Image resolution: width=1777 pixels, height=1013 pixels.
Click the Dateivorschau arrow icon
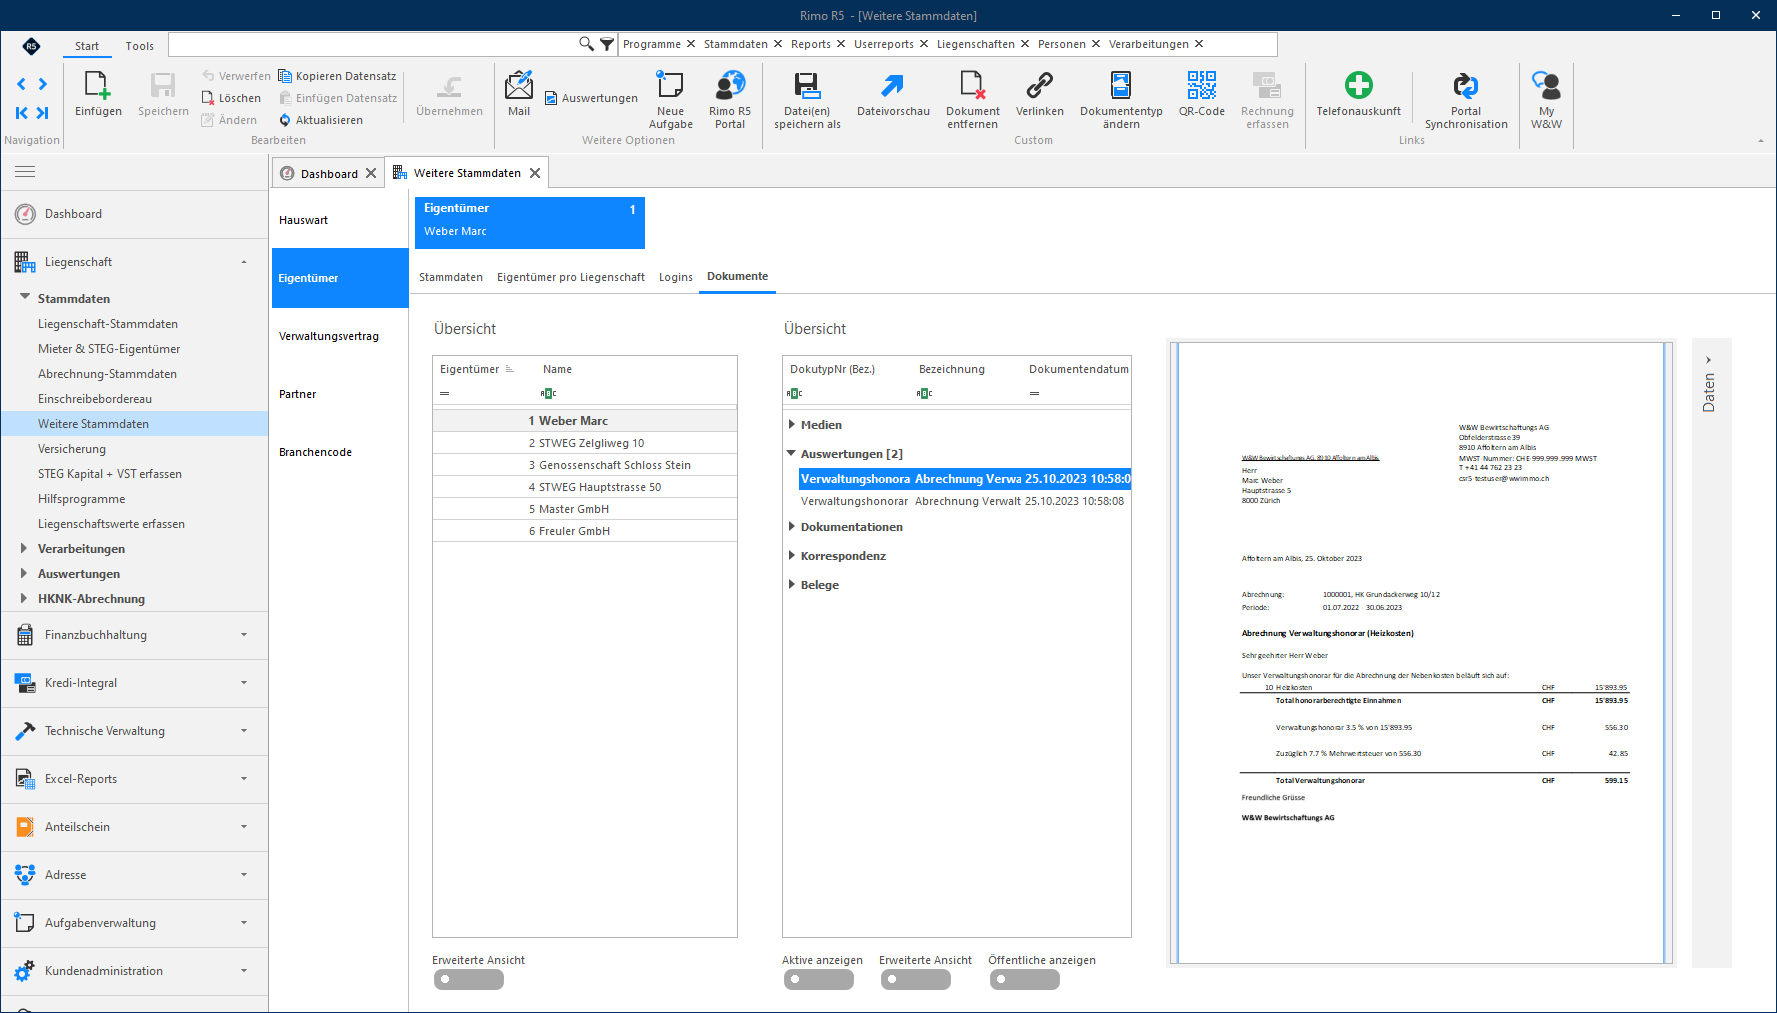pos(892,86)
